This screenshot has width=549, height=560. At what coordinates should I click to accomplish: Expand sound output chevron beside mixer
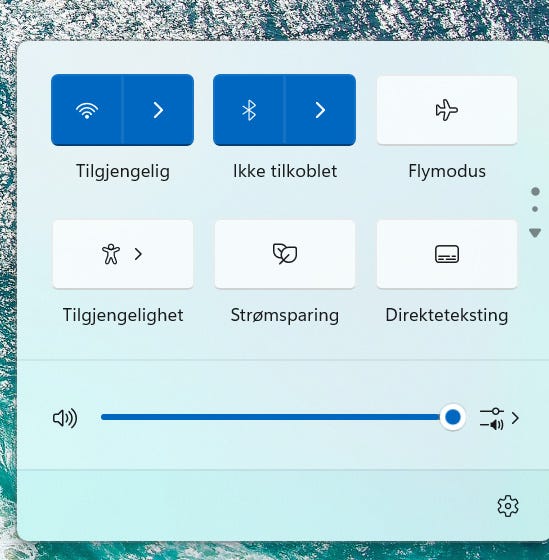pyautogui.click(x=515, y=418)
